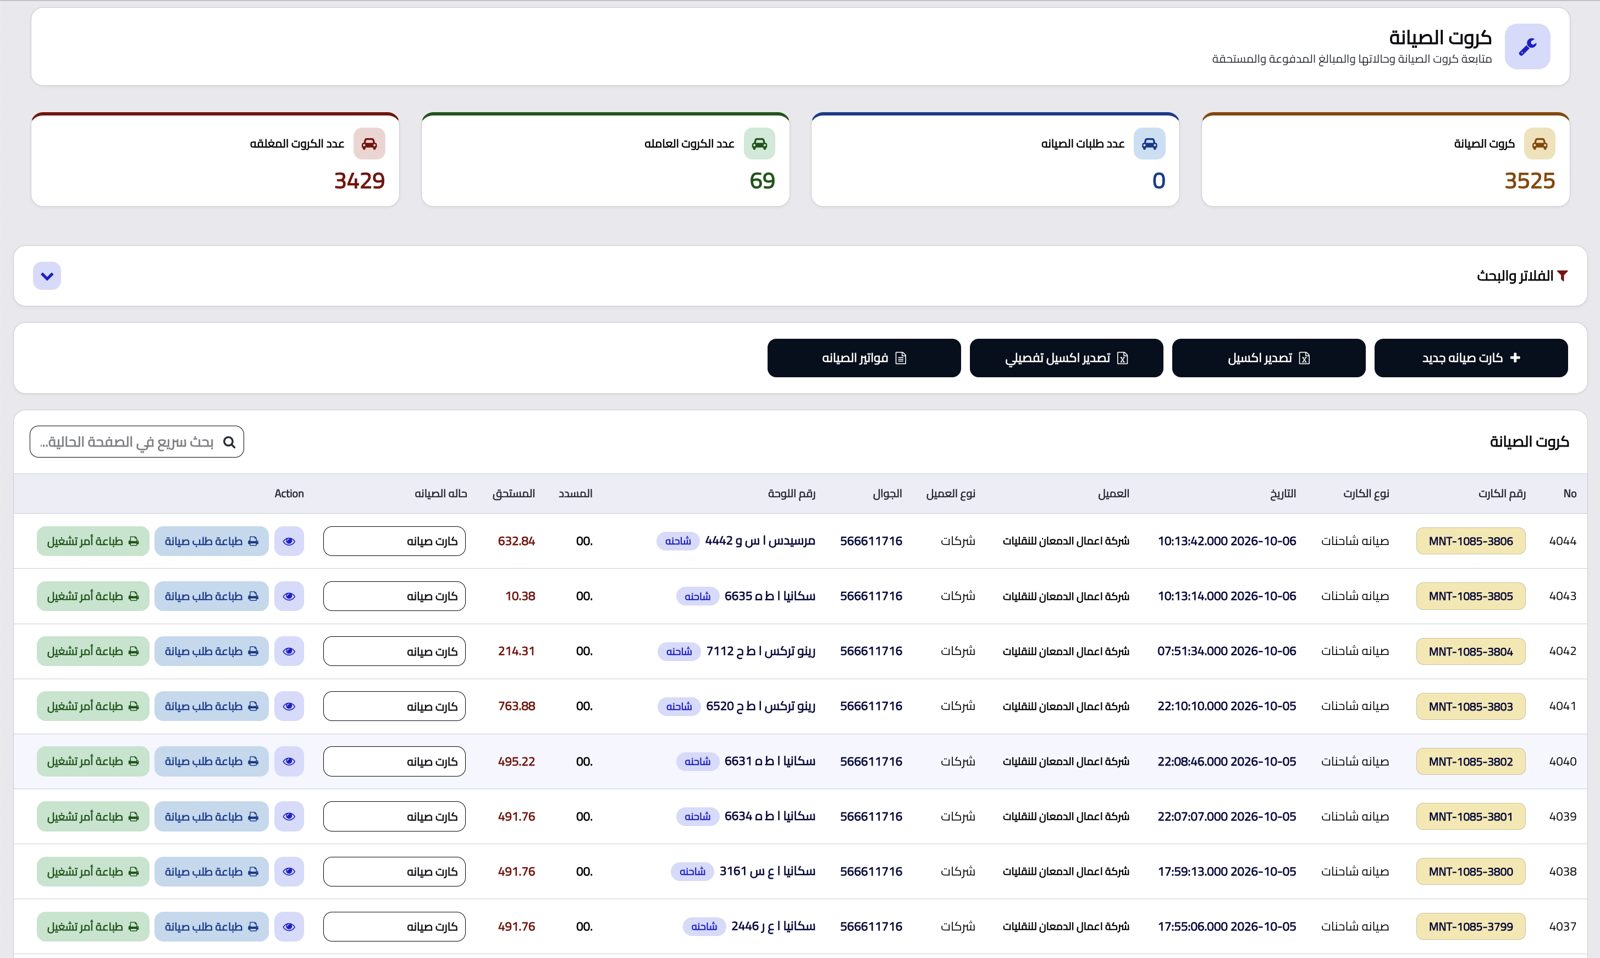Viewport: 1600px width, 958px height.
Task: Click the filter funnel icon next to الفلاتر والبحث
Action: tap(1562, 276)
